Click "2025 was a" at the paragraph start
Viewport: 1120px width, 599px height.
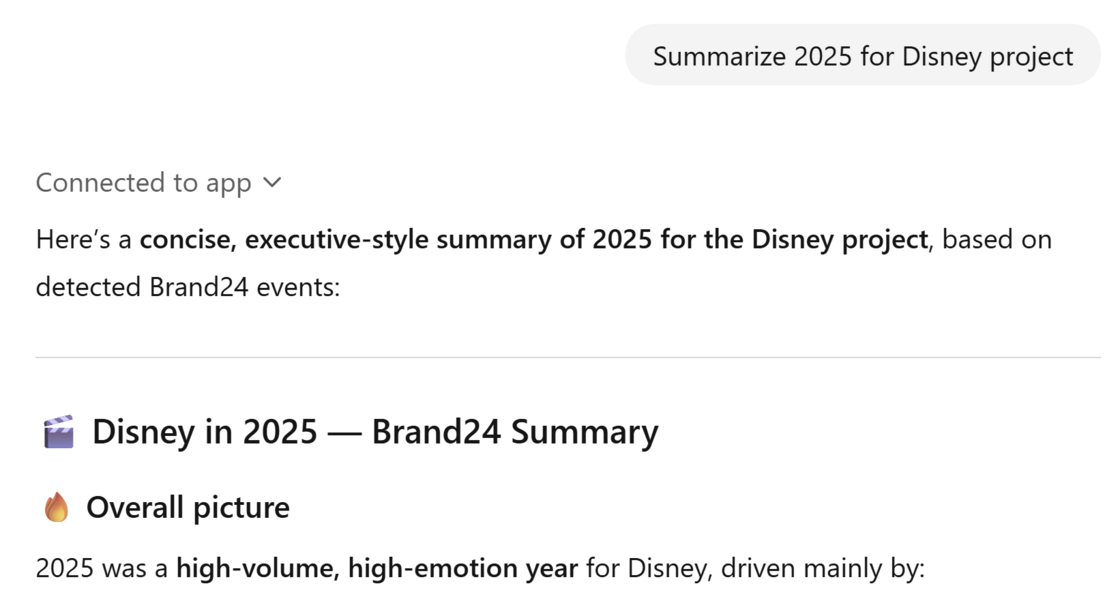coord(102,569)
